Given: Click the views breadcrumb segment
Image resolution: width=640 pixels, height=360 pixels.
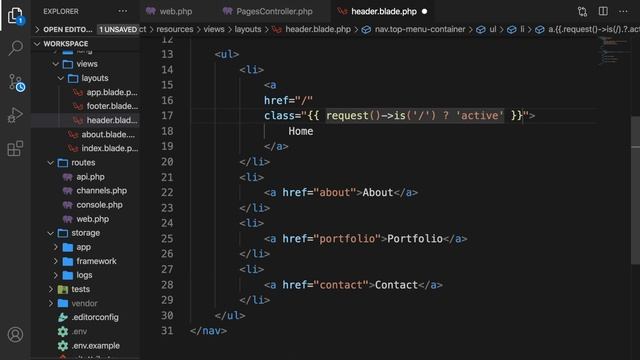Looking at the screenshot, I should 214,29.
